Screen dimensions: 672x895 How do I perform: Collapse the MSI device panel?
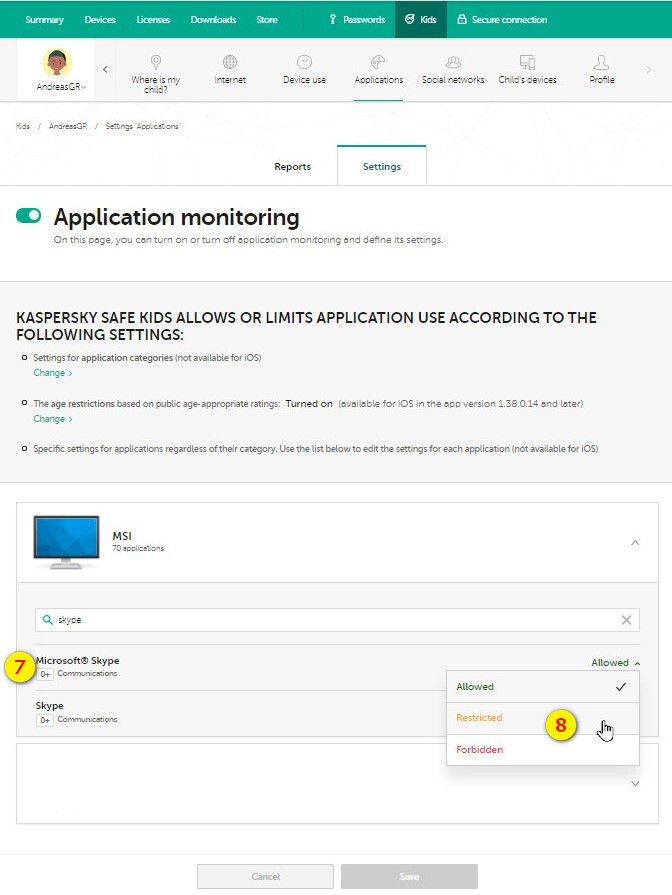pos(635,543)
